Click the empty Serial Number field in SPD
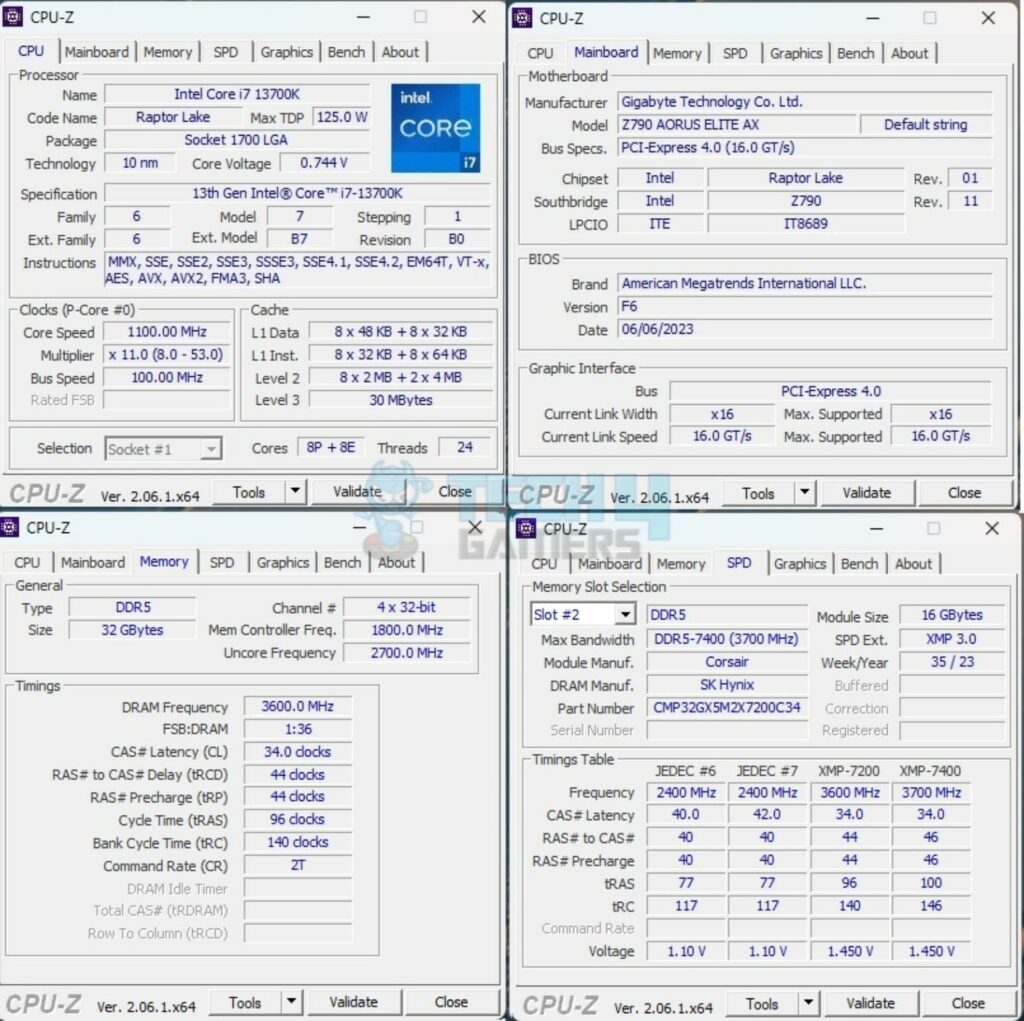This screenshot has height=1021, width=1024. (x=727, y=730)
